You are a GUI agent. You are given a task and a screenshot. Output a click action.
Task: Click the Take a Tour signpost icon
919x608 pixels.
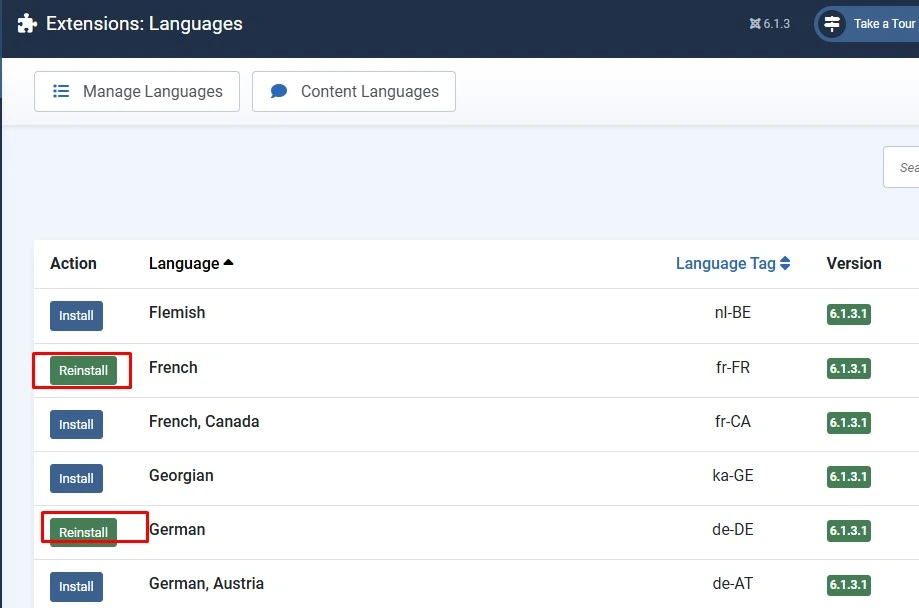pyautogui.click(x=832, y=24)
